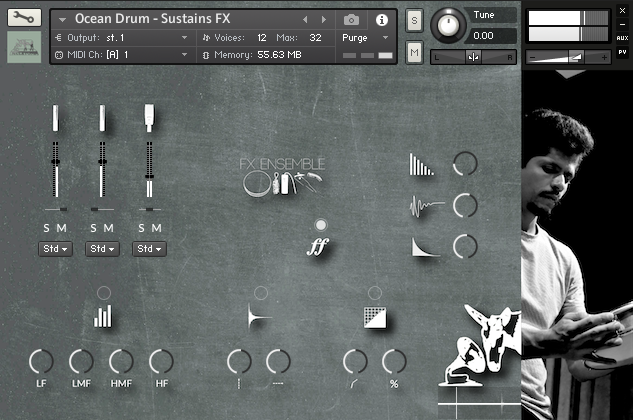Click the bull and gramophone logo
This screenshot has width=633, height=420.
[480, 346]
